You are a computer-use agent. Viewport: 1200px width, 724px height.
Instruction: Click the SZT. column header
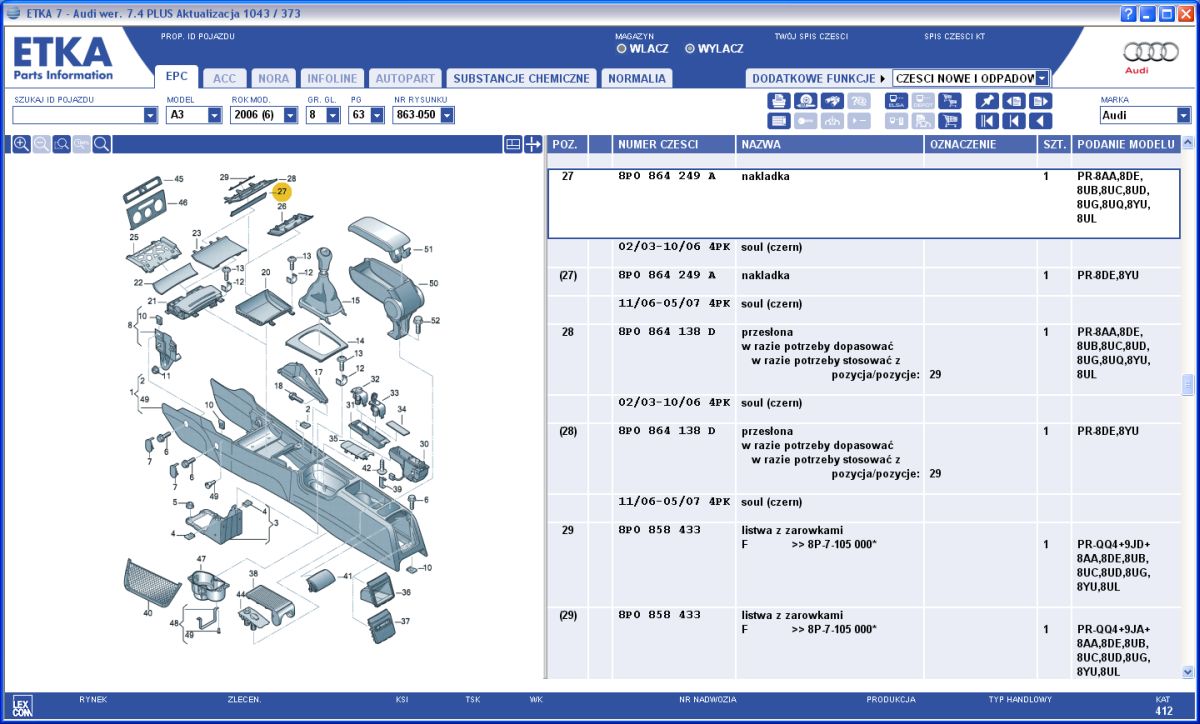tap(1054, 144)
